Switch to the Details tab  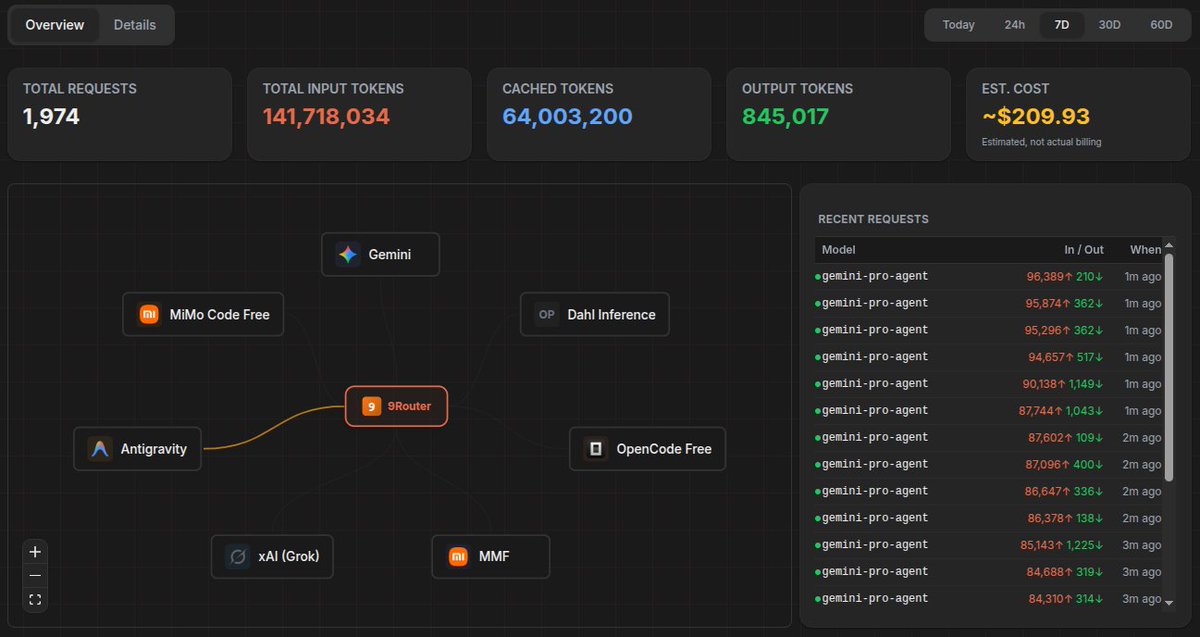[x=135, y=25]
